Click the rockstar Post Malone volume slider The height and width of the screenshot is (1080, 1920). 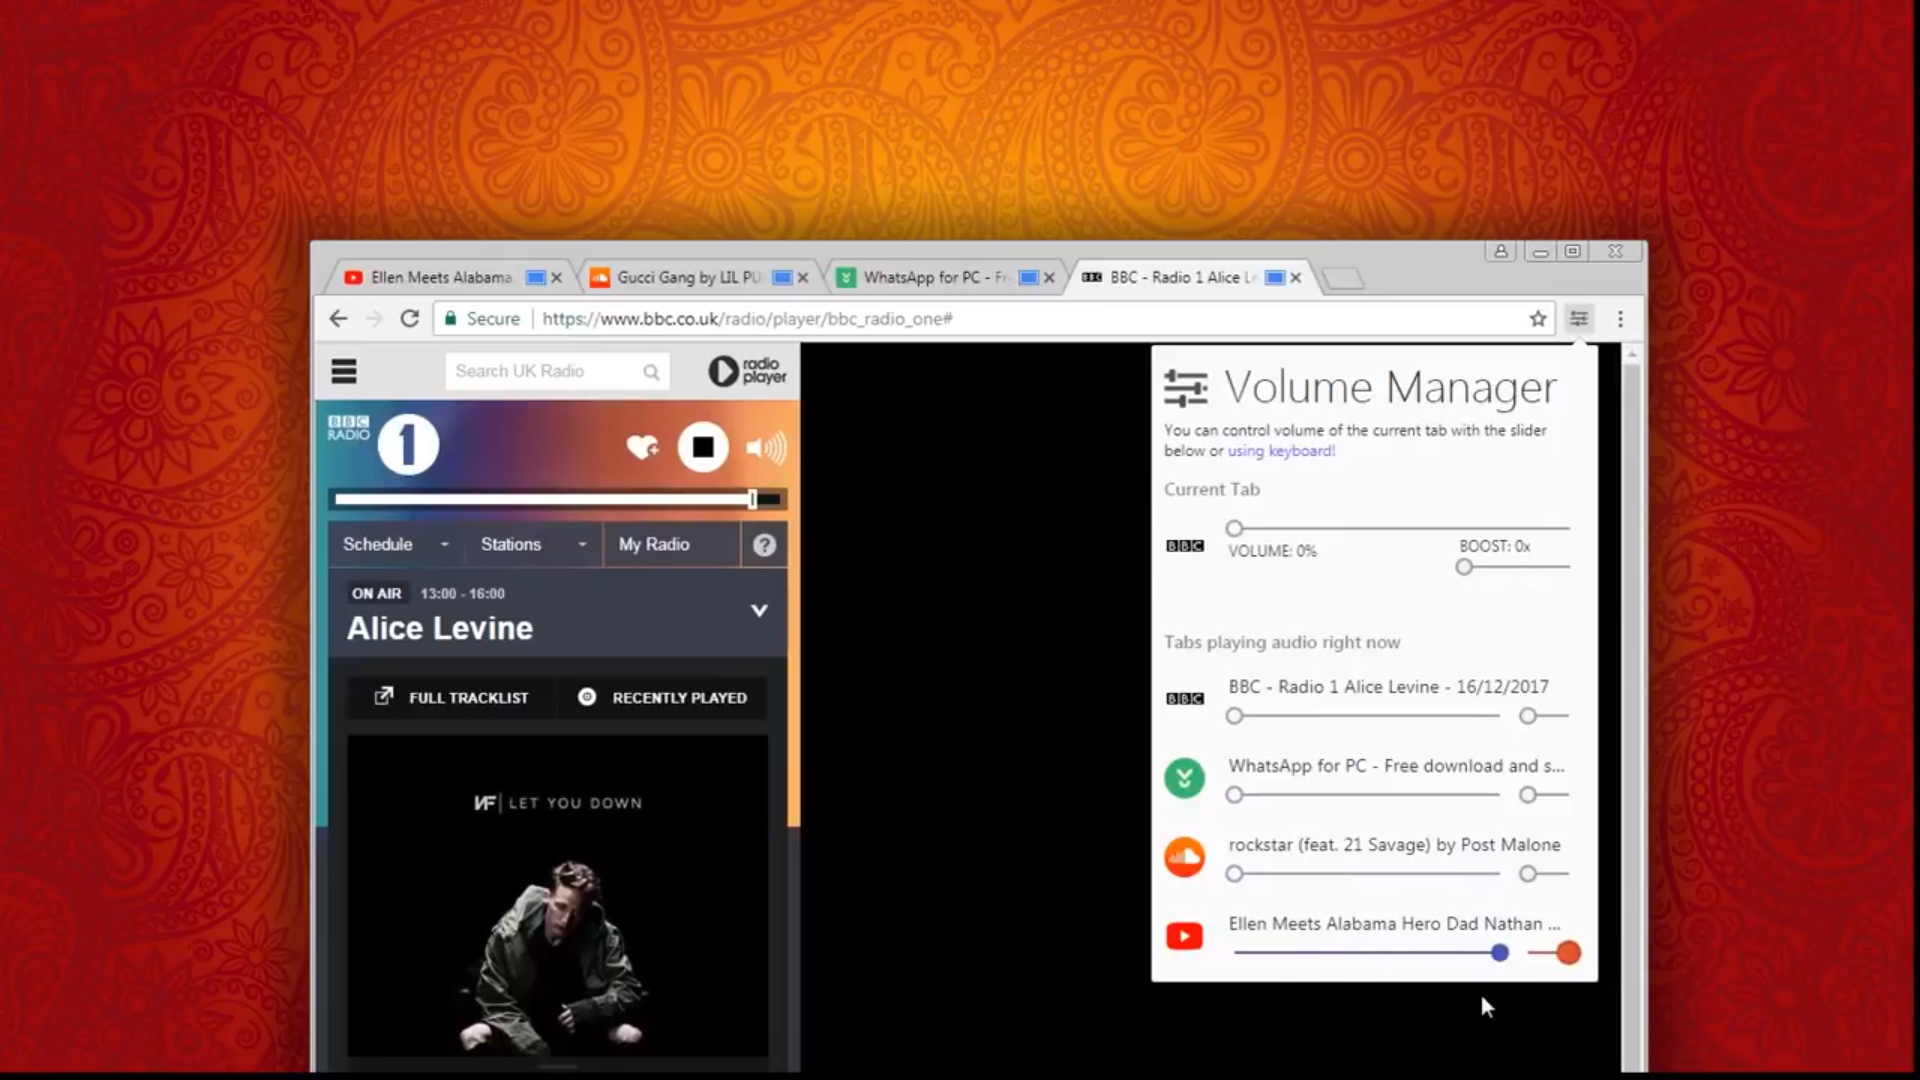1364,874
